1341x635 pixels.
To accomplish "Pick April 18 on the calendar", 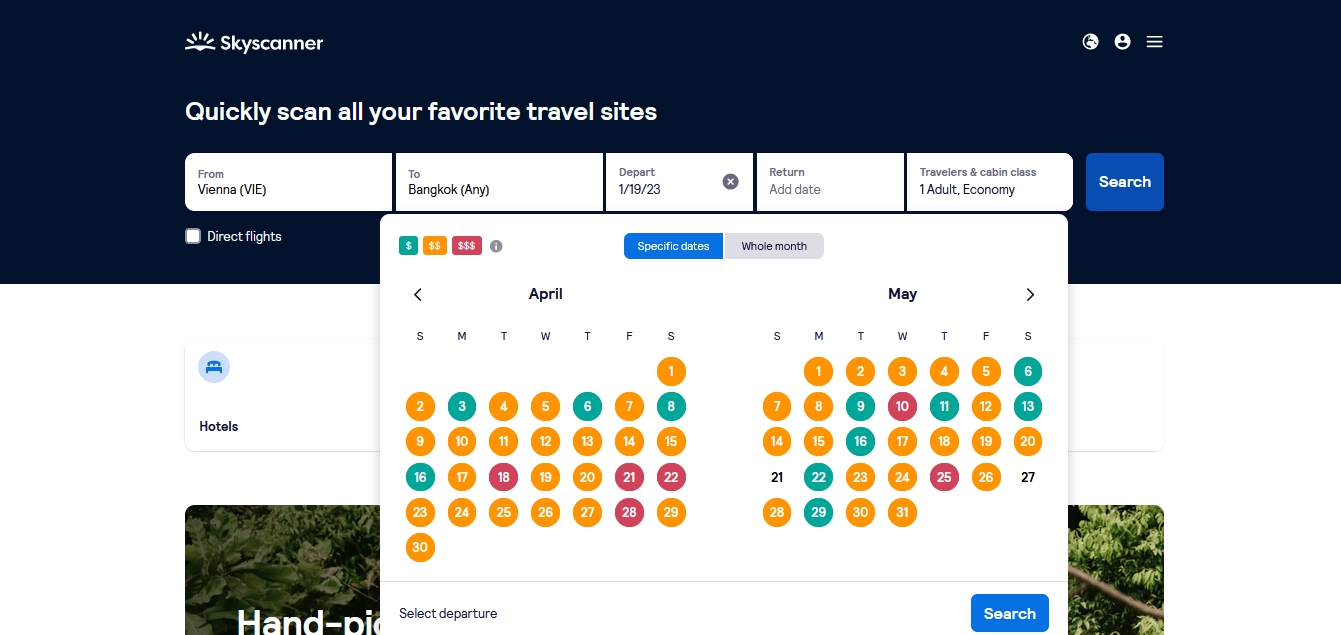I will pos(504,477).
